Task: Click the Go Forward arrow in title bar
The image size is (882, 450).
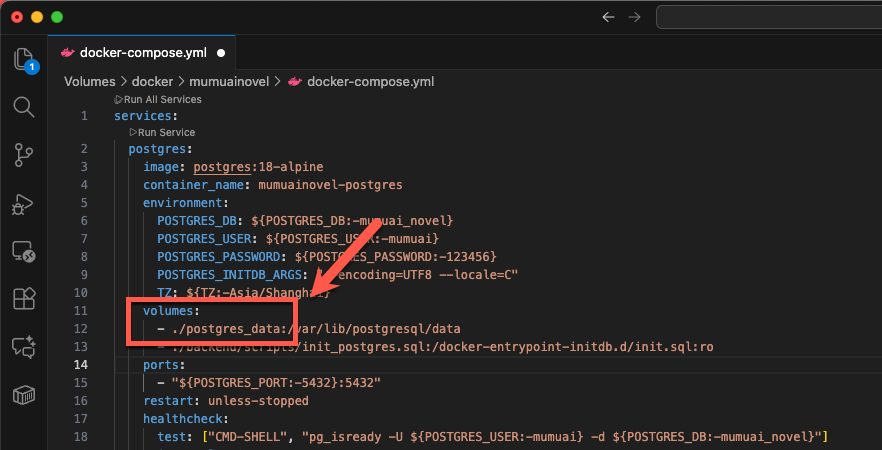Action: click(634, 17)
